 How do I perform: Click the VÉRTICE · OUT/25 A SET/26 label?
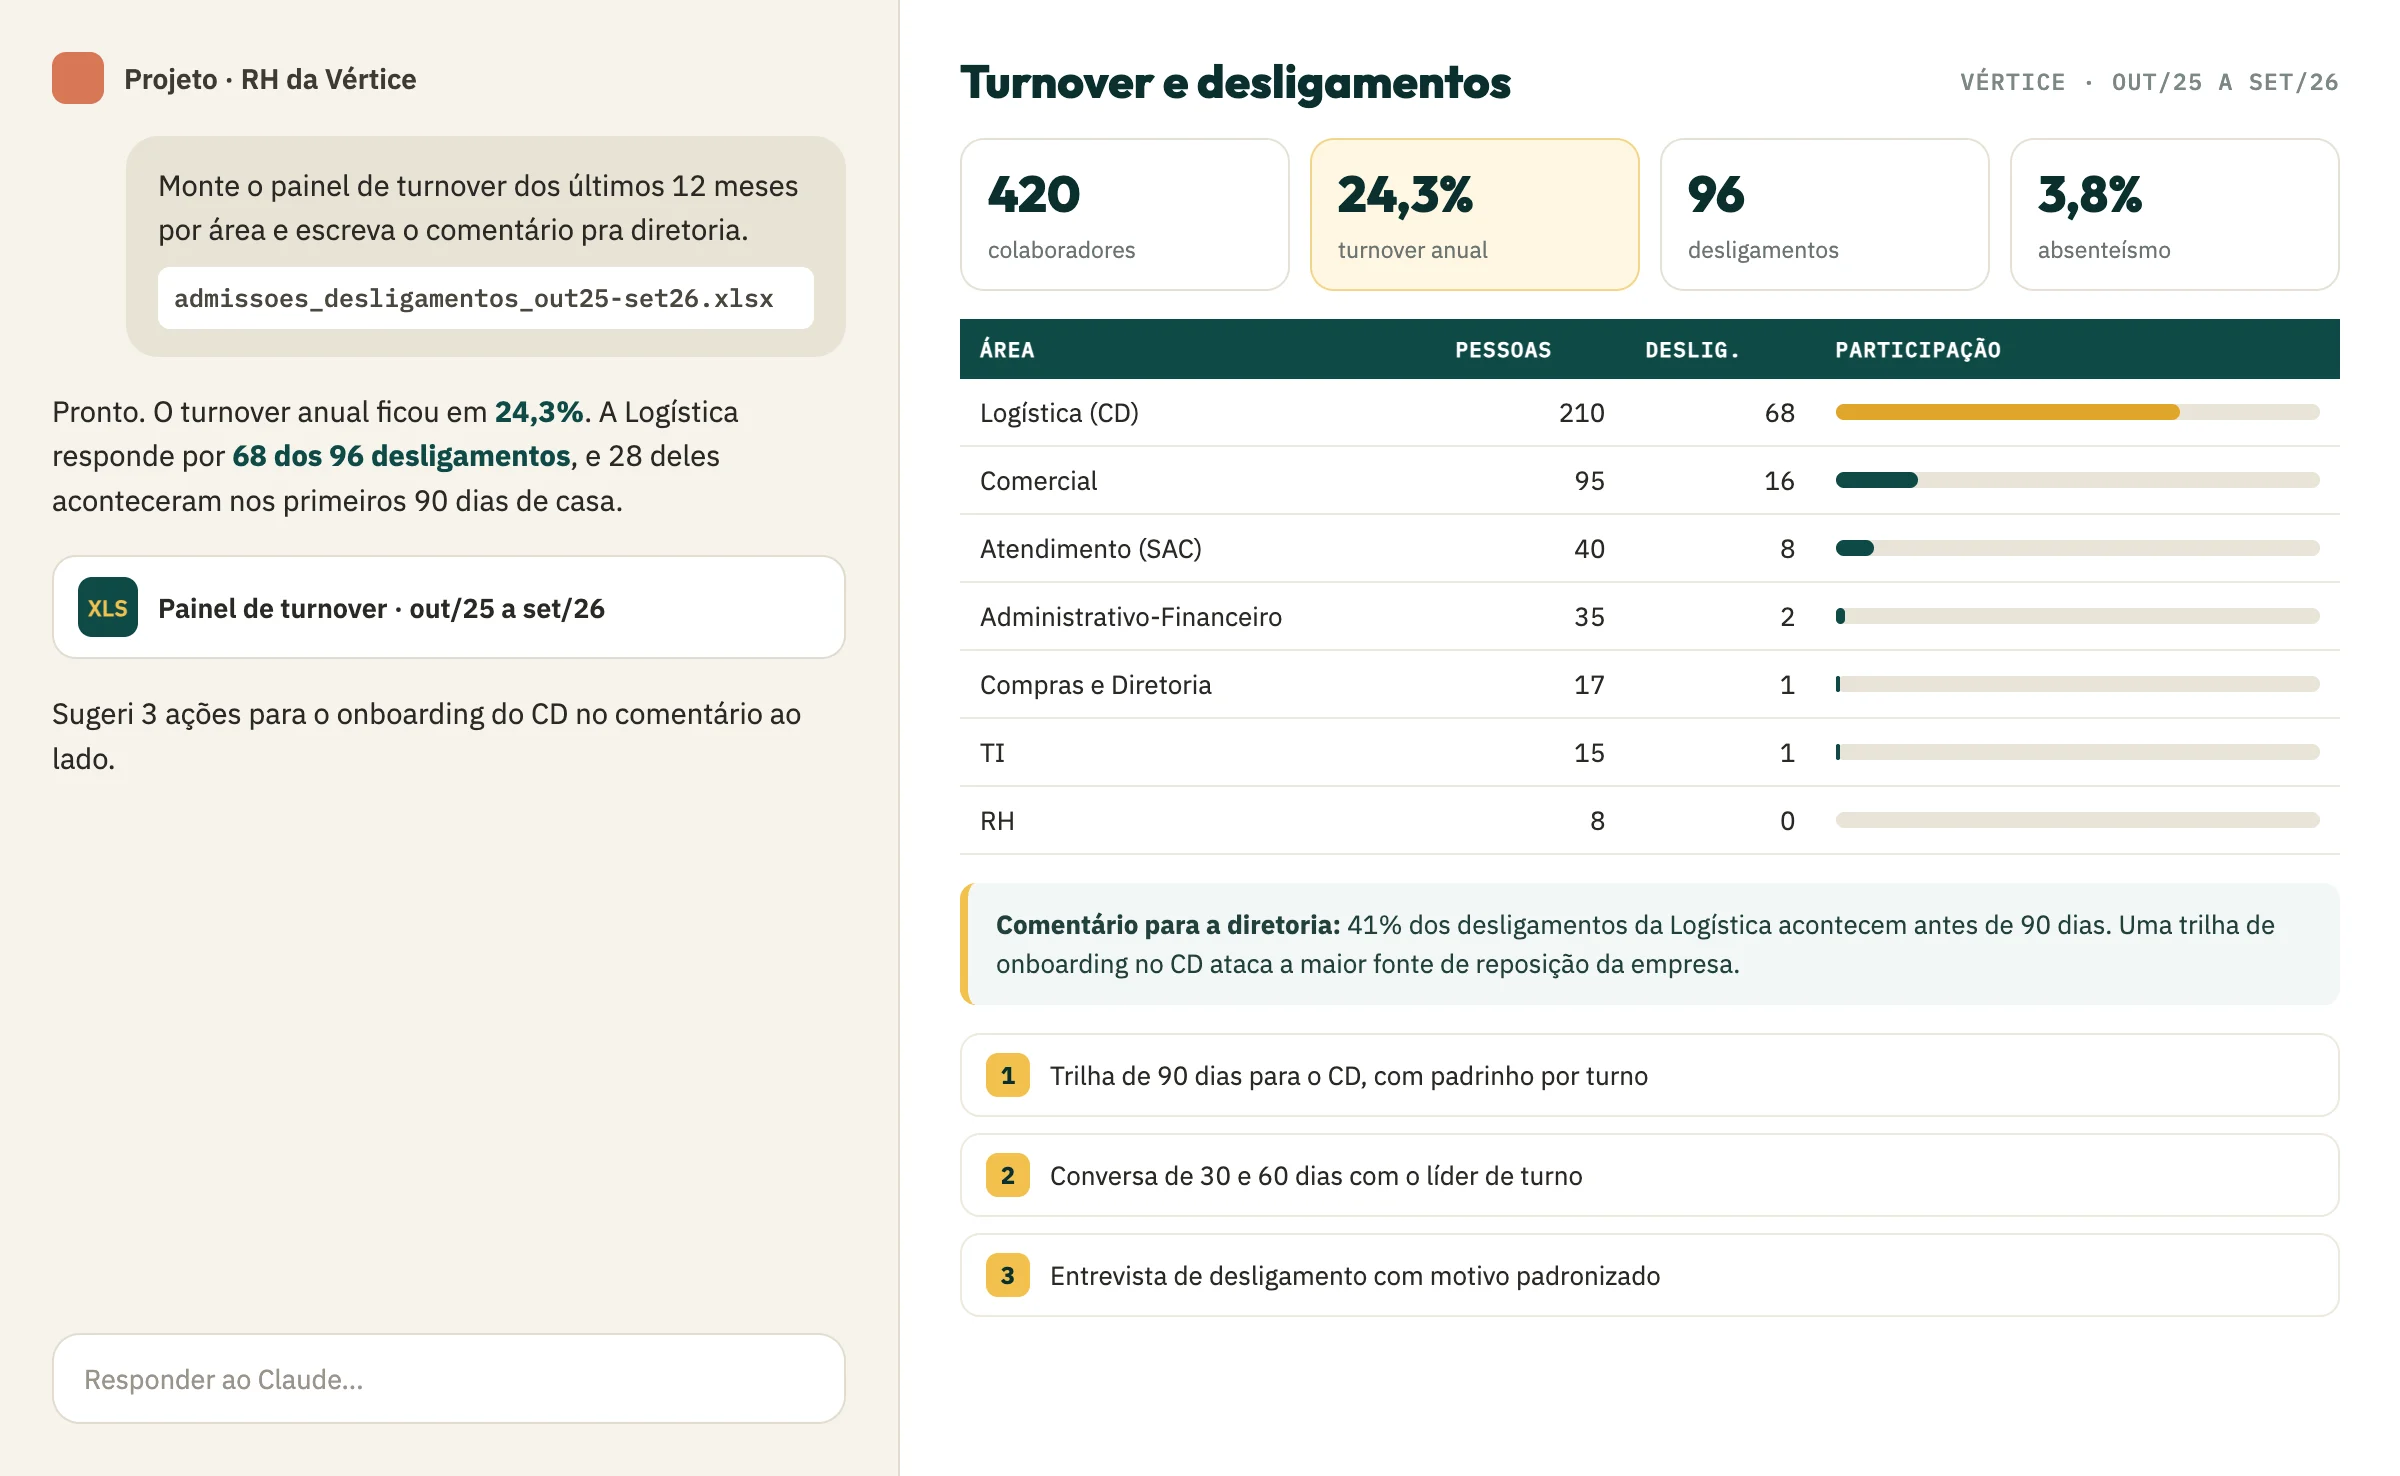pyautogui.click(x=2148, y=82)
